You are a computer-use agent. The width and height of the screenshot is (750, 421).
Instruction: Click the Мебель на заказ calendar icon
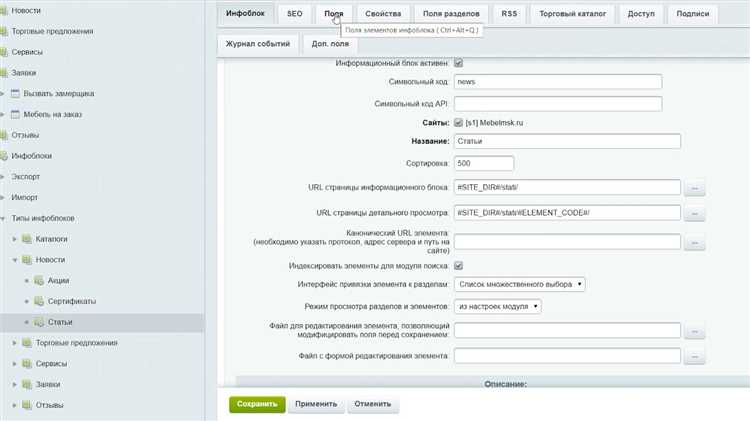[15, 114]
